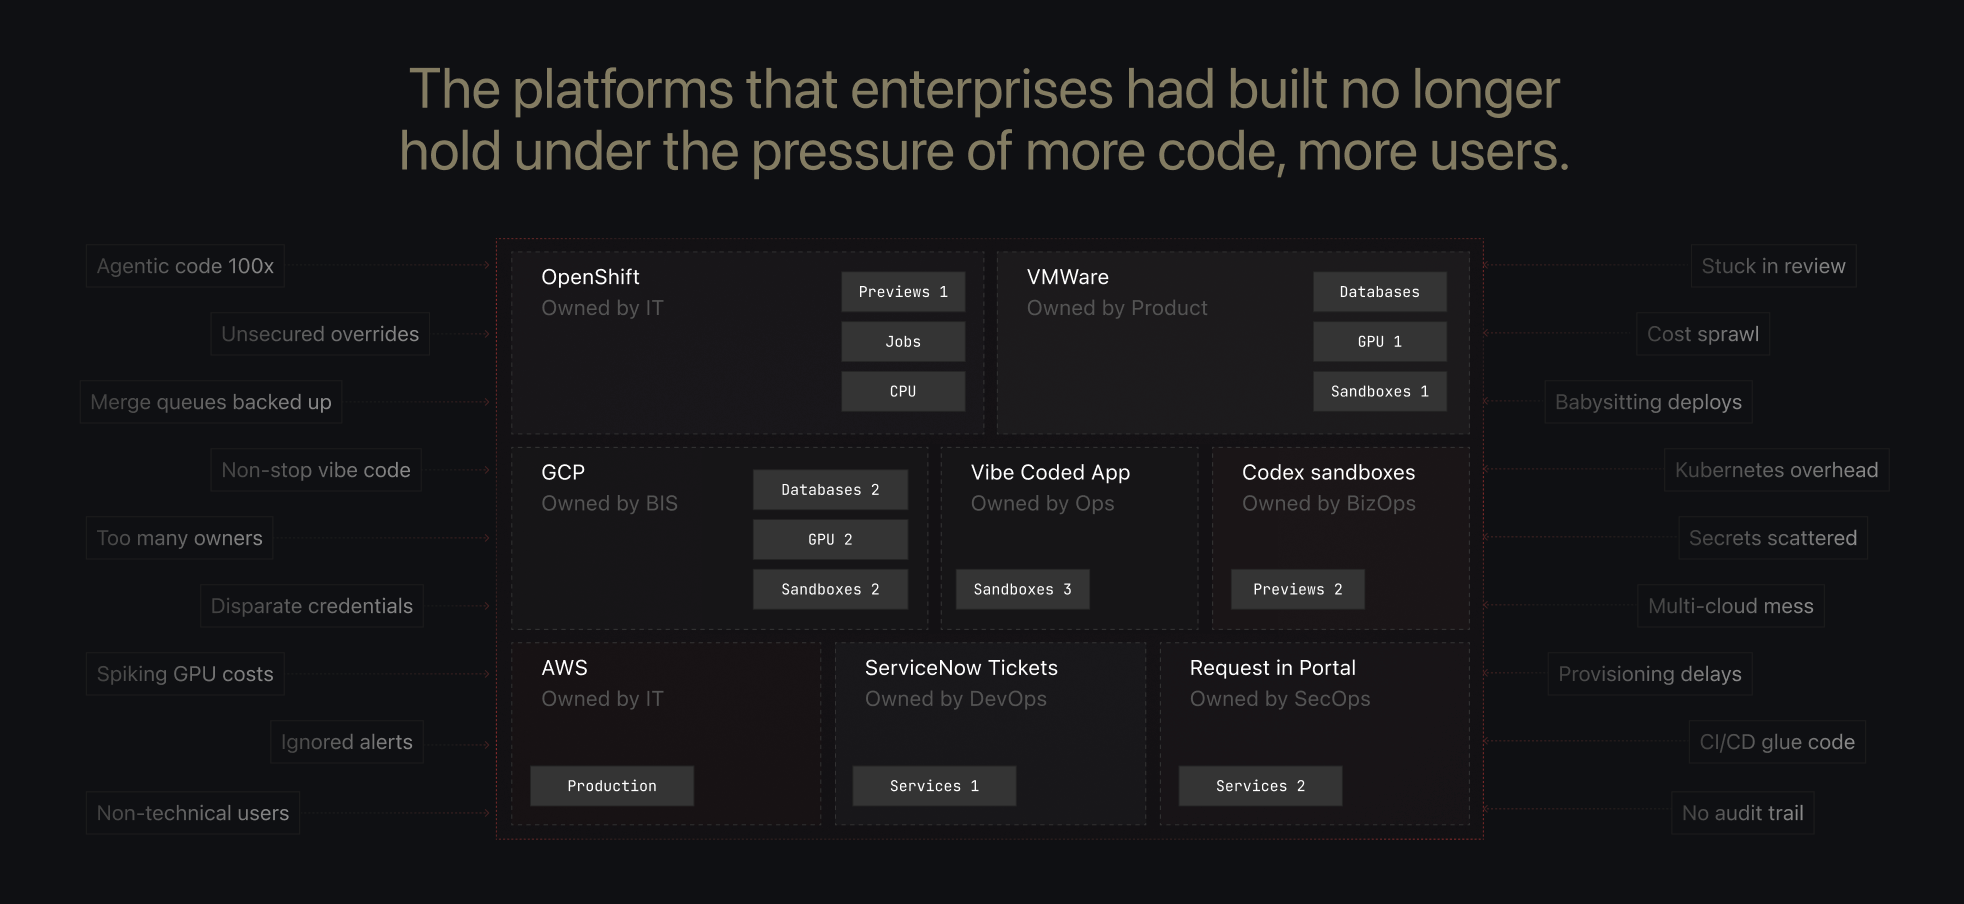The width and height of the screenshot is (1964, 904).
Task: Click Sandboxes 3 in Vibe Coded App
Action: [1022, 590]
